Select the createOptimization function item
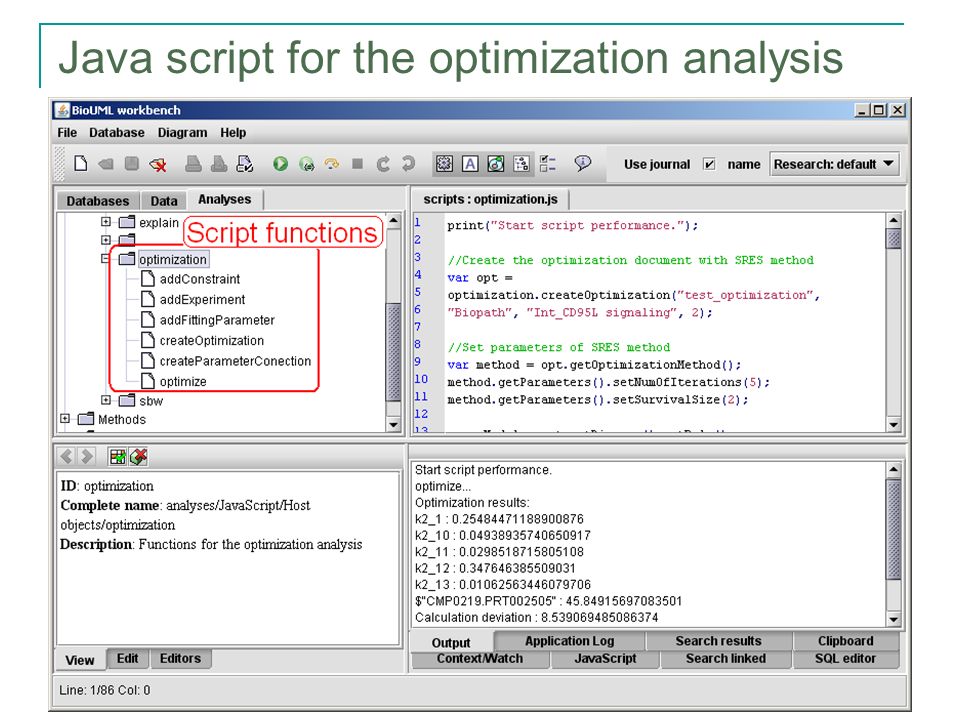The height and width of the screenshot is (720, 960). (x=202, y=341)
